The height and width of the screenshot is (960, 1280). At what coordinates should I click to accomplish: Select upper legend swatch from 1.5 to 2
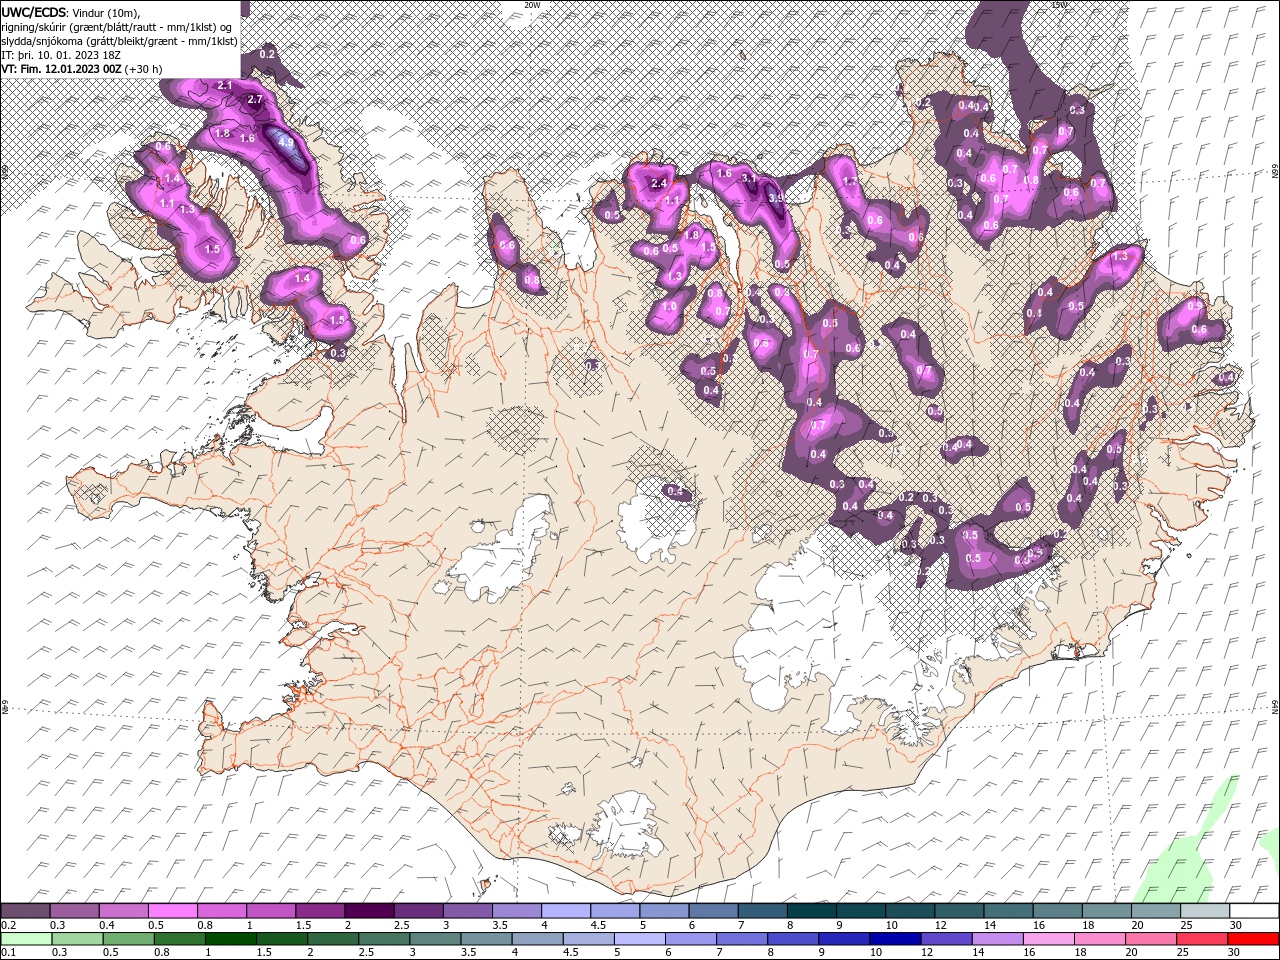320,911
